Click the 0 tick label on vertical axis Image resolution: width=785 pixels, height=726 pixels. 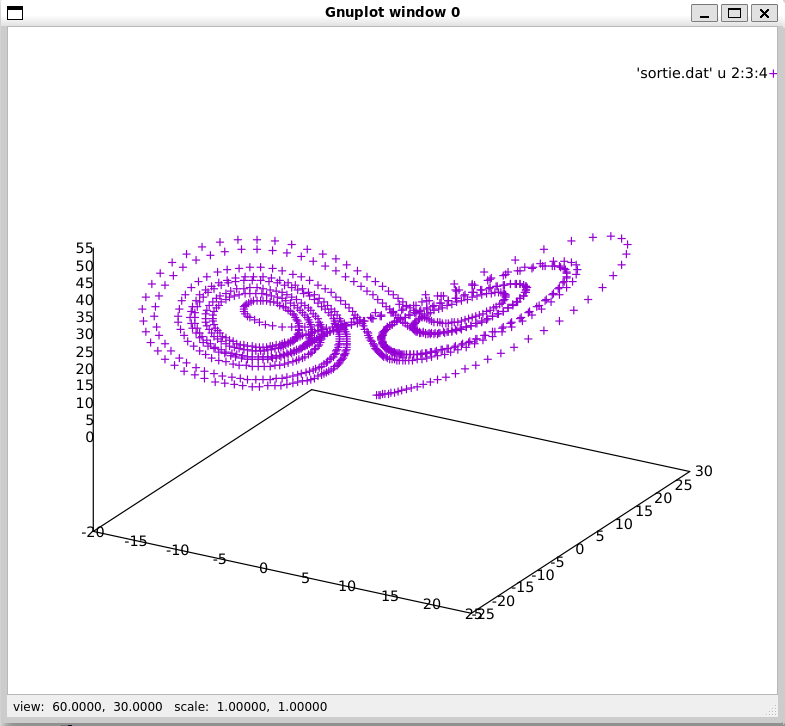pos(89,437)
